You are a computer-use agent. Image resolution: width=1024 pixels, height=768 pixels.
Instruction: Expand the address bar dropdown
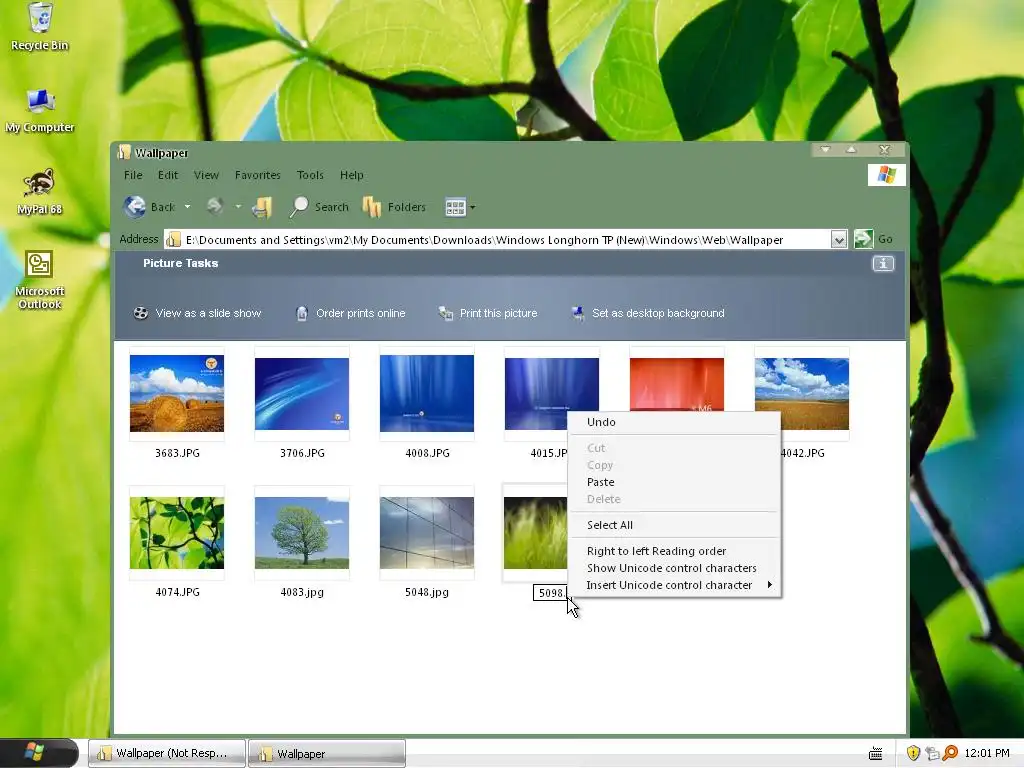point(839,240)
